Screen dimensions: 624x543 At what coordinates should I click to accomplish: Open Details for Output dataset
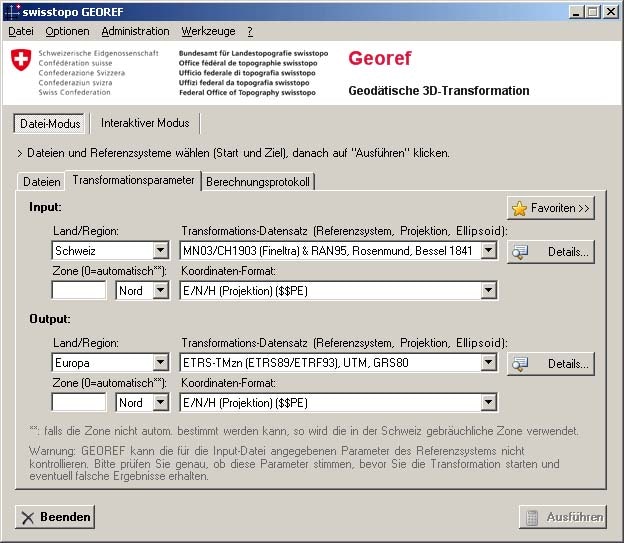click(551, 363)
